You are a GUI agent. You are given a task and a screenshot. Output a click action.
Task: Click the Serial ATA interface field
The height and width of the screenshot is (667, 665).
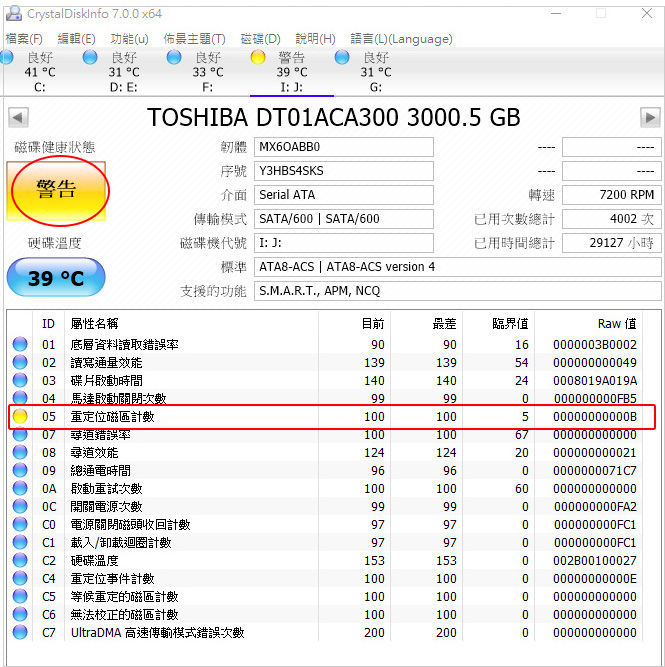344,195
